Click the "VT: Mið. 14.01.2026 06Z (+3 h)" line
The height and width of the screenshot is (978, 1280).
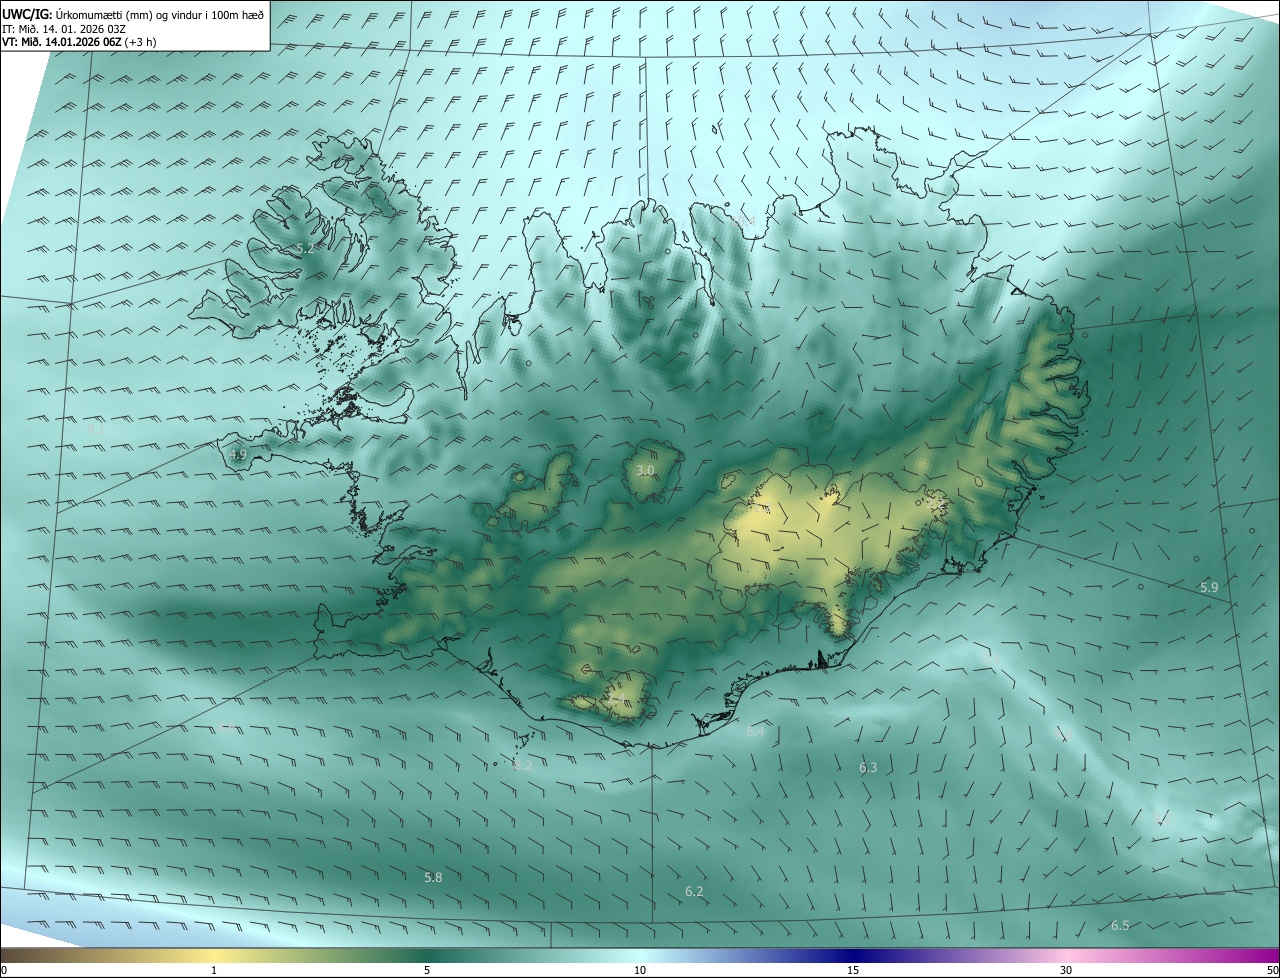click(79, 42)
